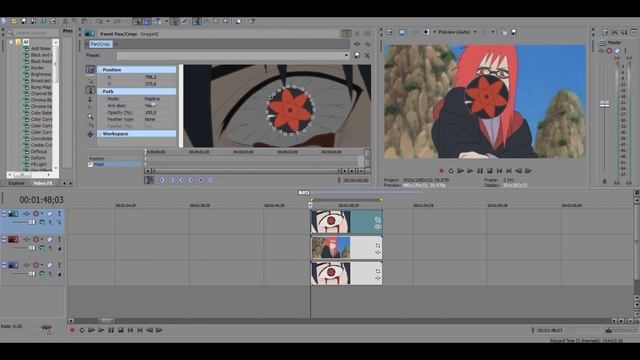Viewport: 640px width, 360px height.
Task: Switch to the Explorer tab
Action: tap(16, 183)
